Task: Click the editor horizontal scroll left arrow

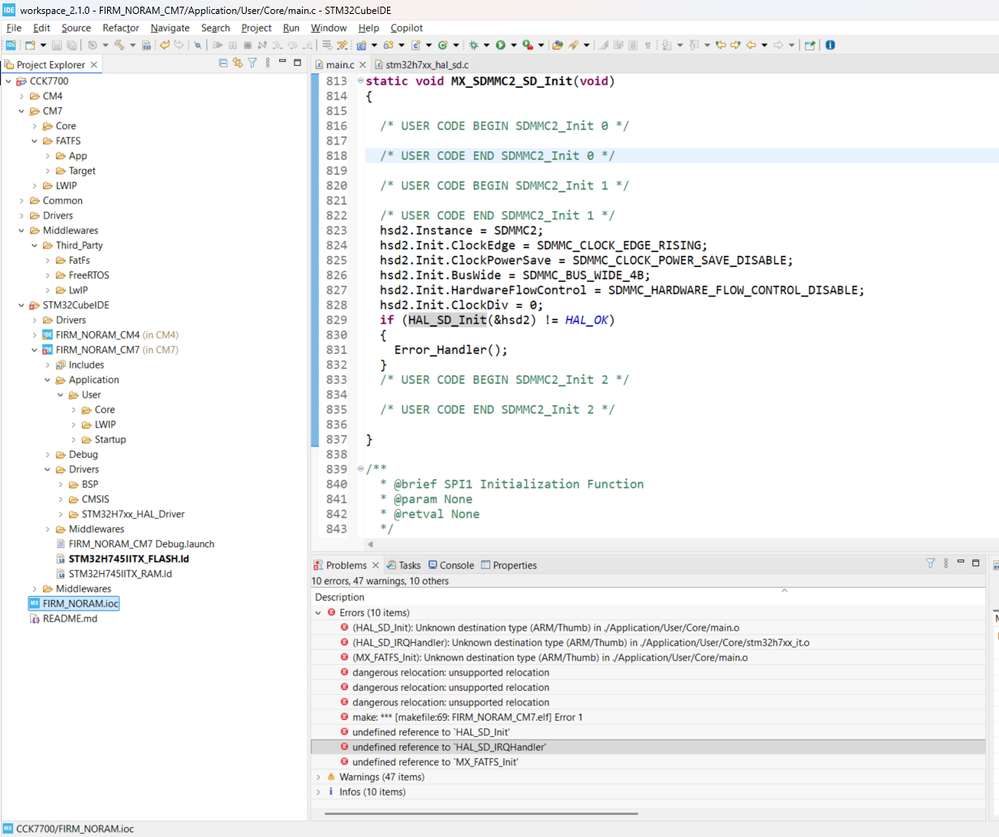Action: pos(370,544)
